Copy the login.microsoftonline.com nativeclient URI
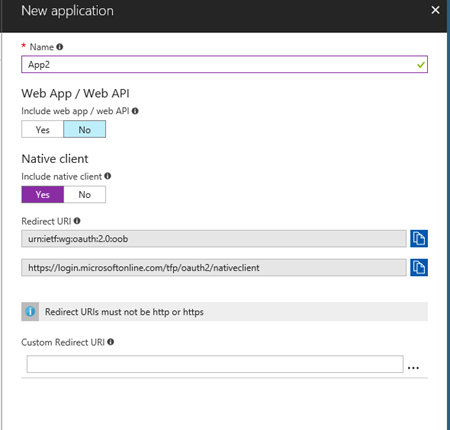Screen dimensions: 450x430 (419, 267)
